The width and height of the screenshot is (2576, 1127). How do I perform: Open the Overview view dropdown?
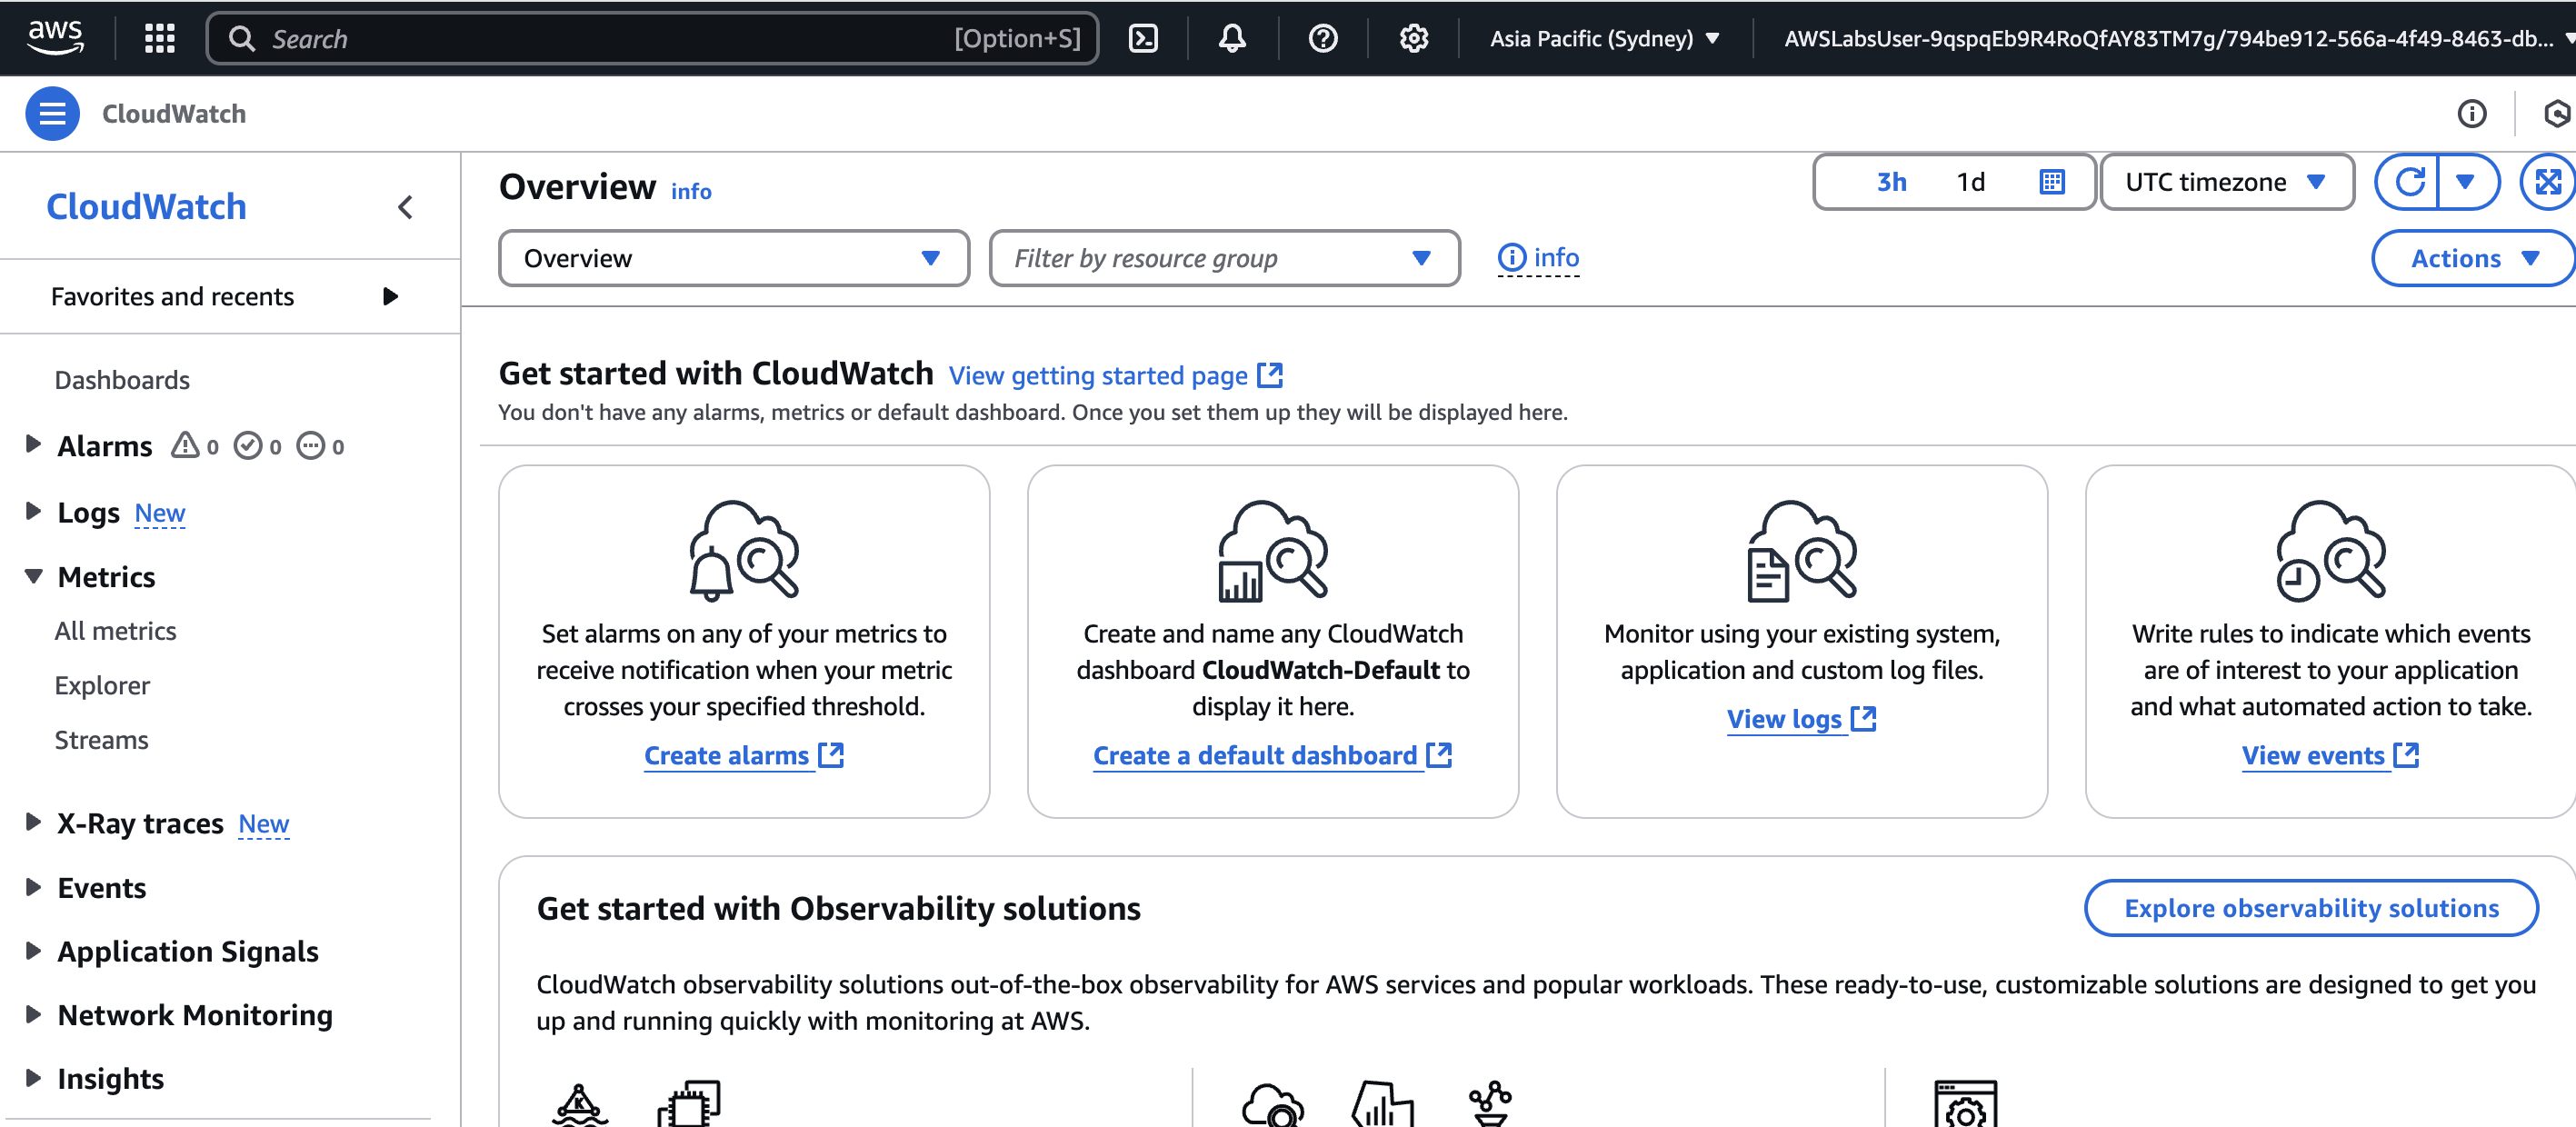pos(734,258)
